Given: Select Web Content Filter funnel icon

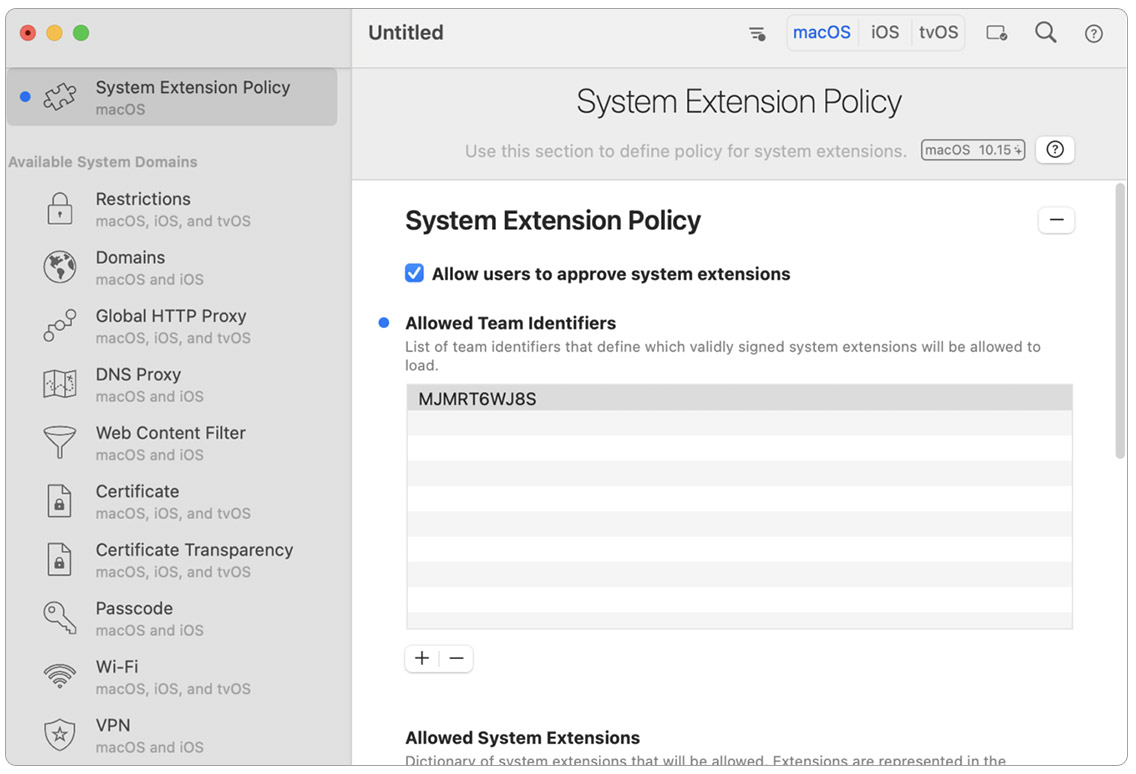Looking at the screenshot, I should [60, 443].
